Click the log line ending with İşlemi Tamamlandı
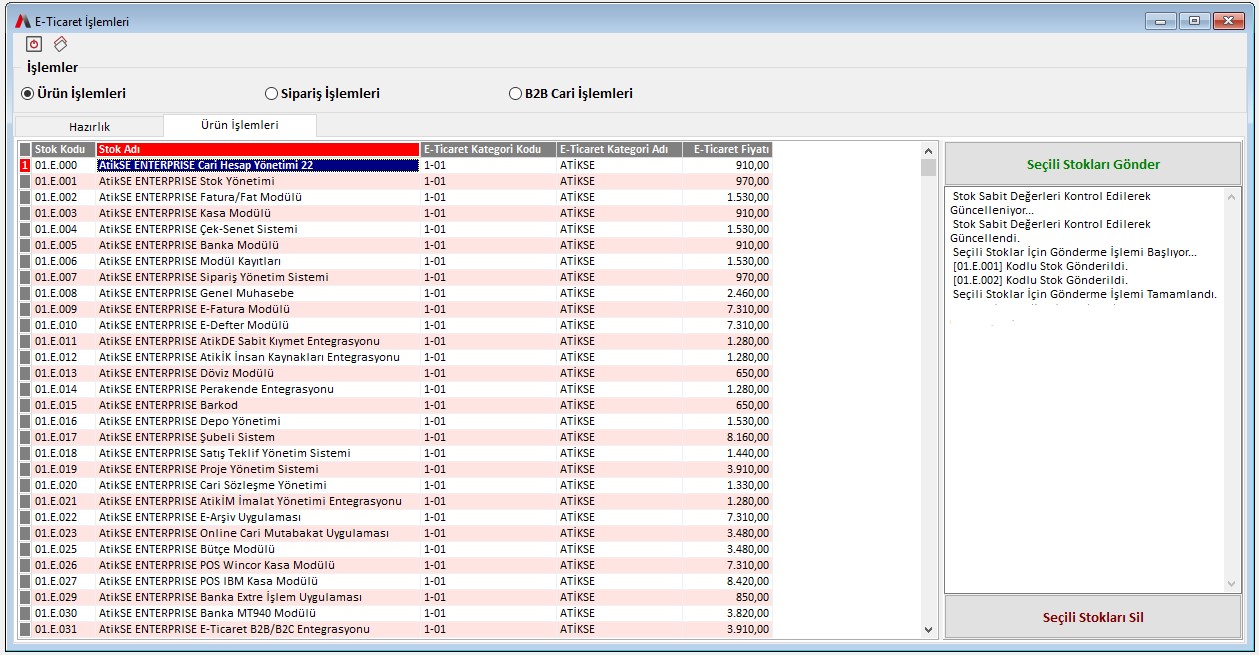Viewport: 1259px width, 655px height. point(1084,294)
